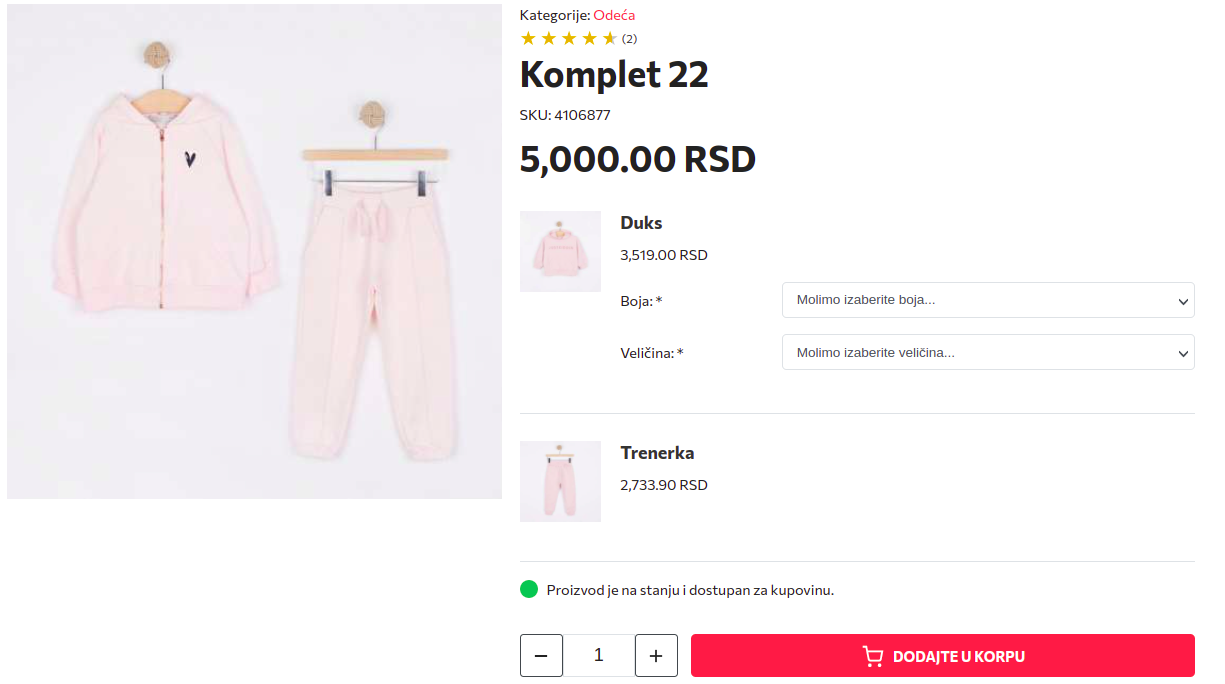This screenshot has width=1225, height=684.
Task: Open the Duks product thumbnail
Action: tap(560, 251)
